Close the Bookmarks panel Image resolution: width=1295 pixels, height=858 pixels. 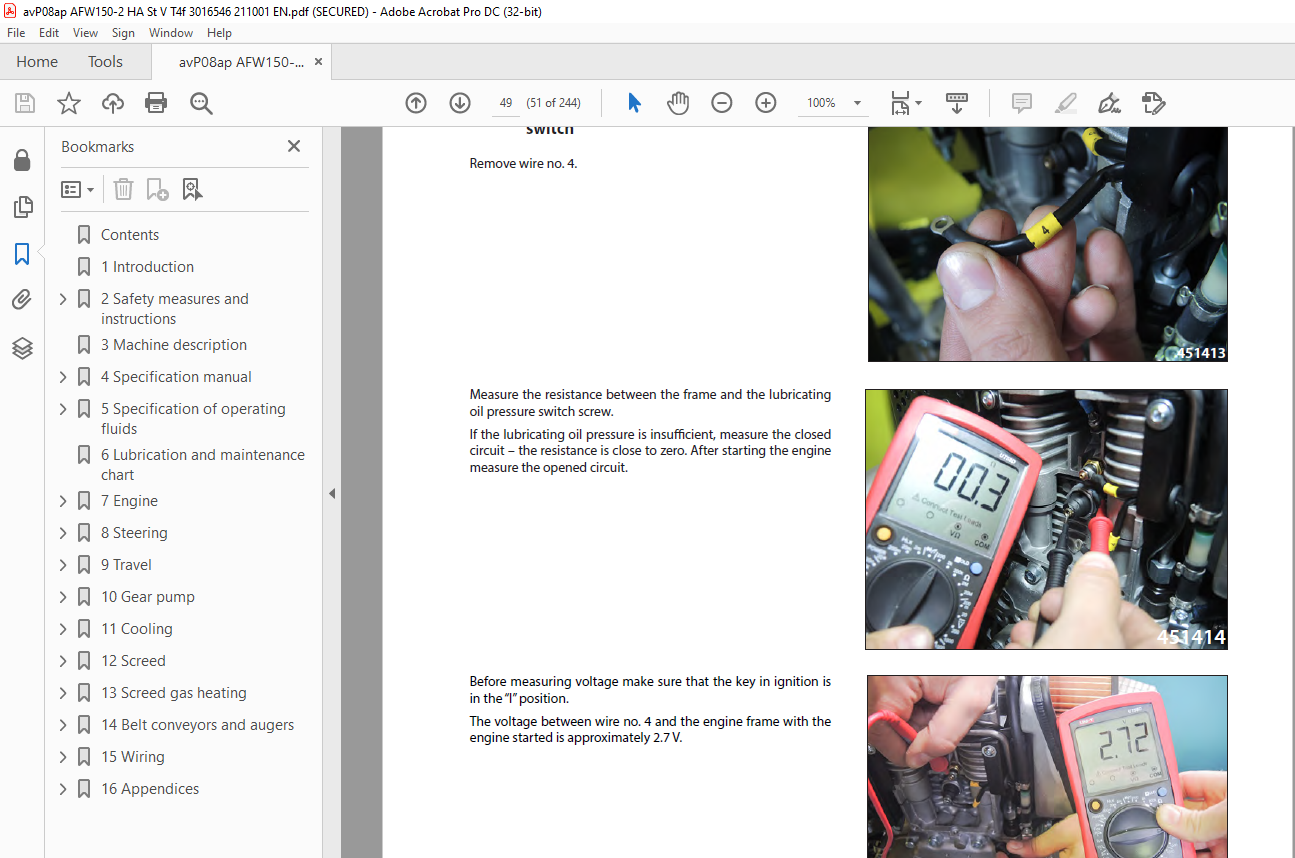(x=294, y=146)
